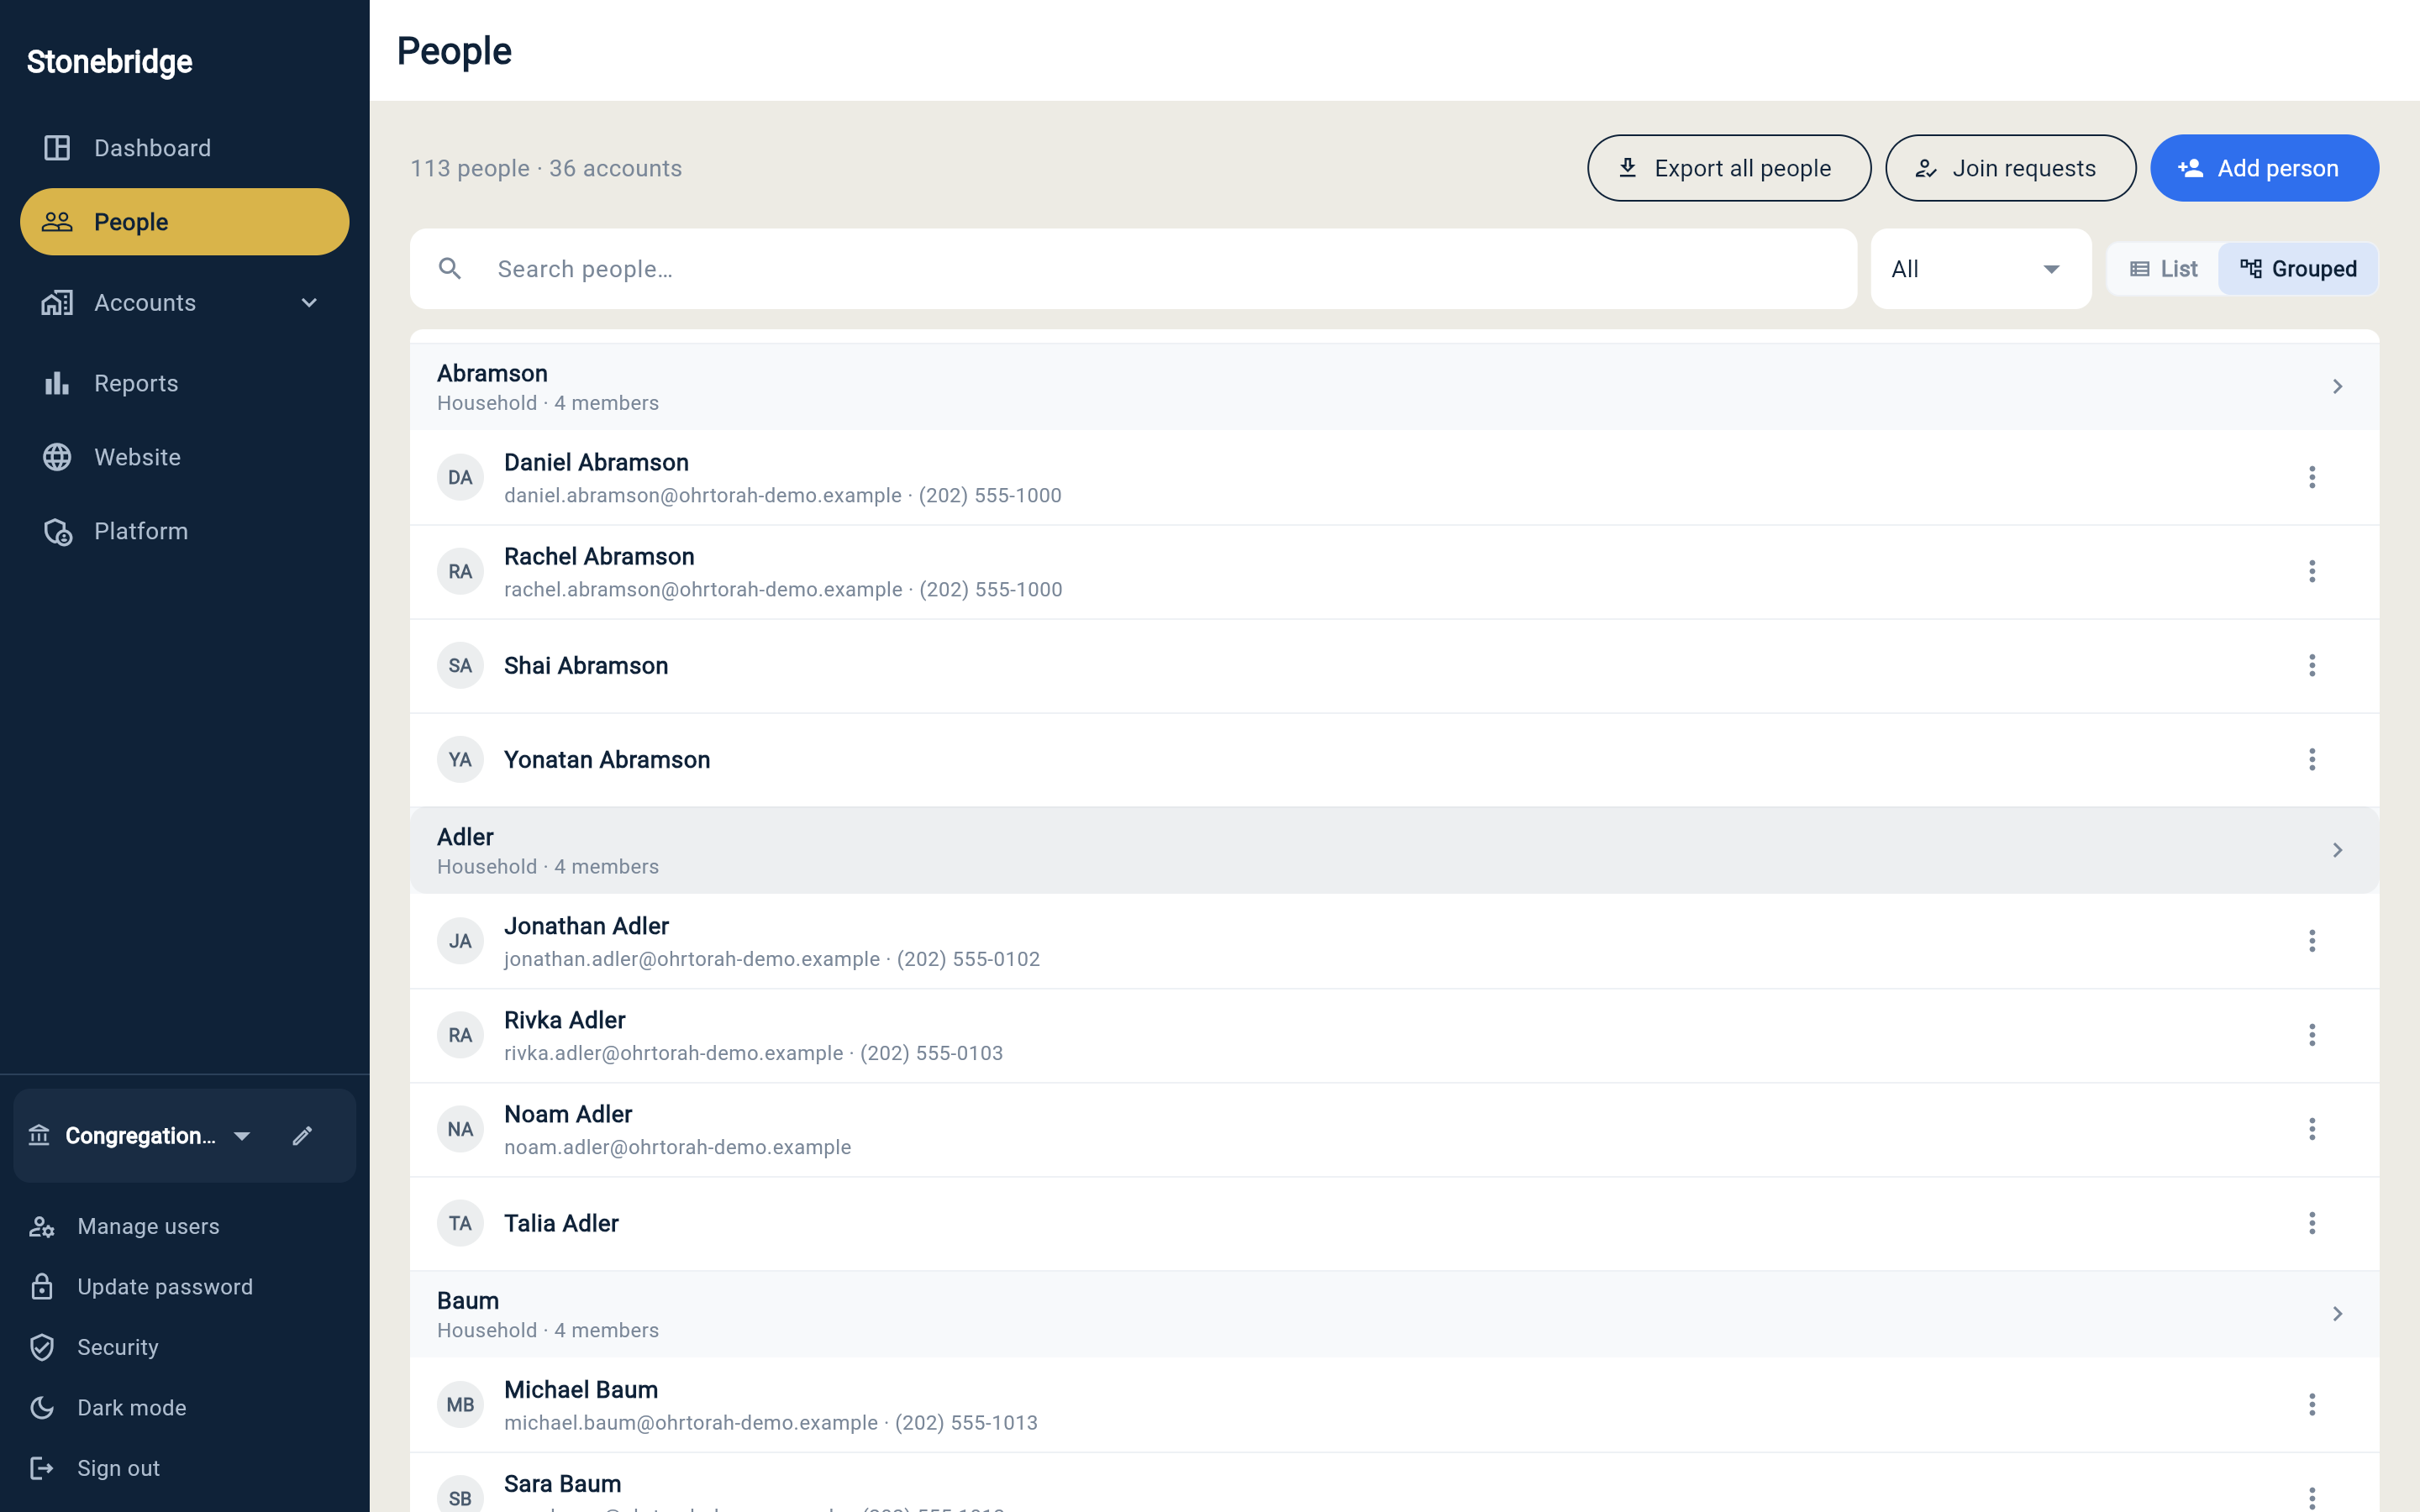
Task: Expand the Accounts sidebar menu chevron
Action: 309,303
